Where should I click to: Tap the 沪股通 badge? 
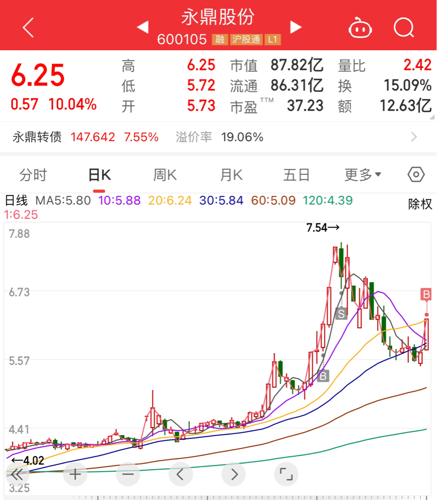click(246, 40)
